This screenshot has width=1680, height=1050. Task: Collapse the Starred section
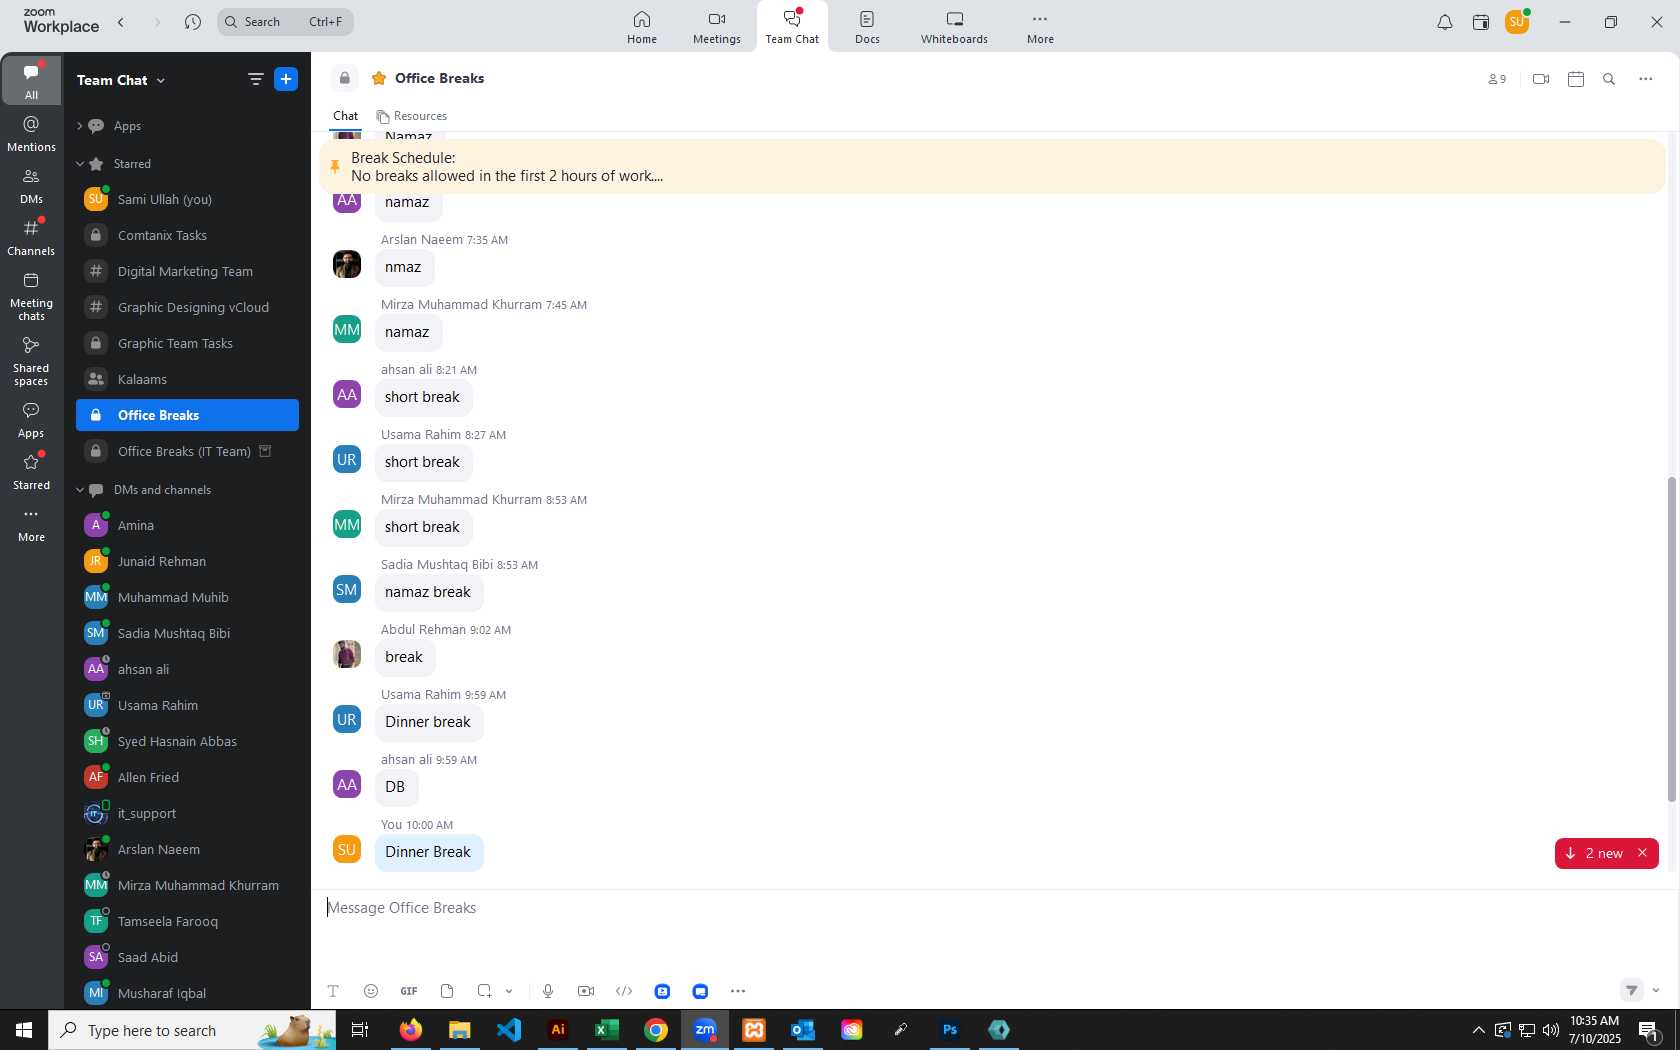pyautogui.click(x=79, y=164)
